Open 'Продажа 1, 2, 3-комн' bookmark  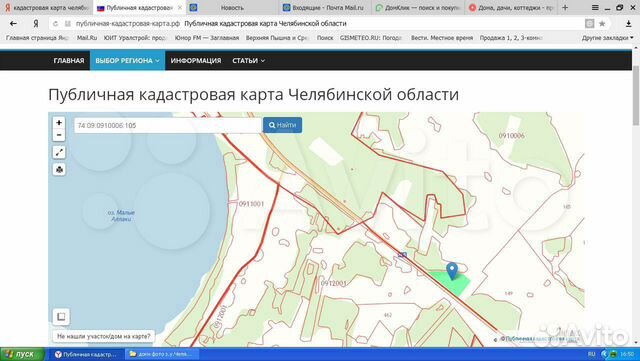[x=511, y=38]
